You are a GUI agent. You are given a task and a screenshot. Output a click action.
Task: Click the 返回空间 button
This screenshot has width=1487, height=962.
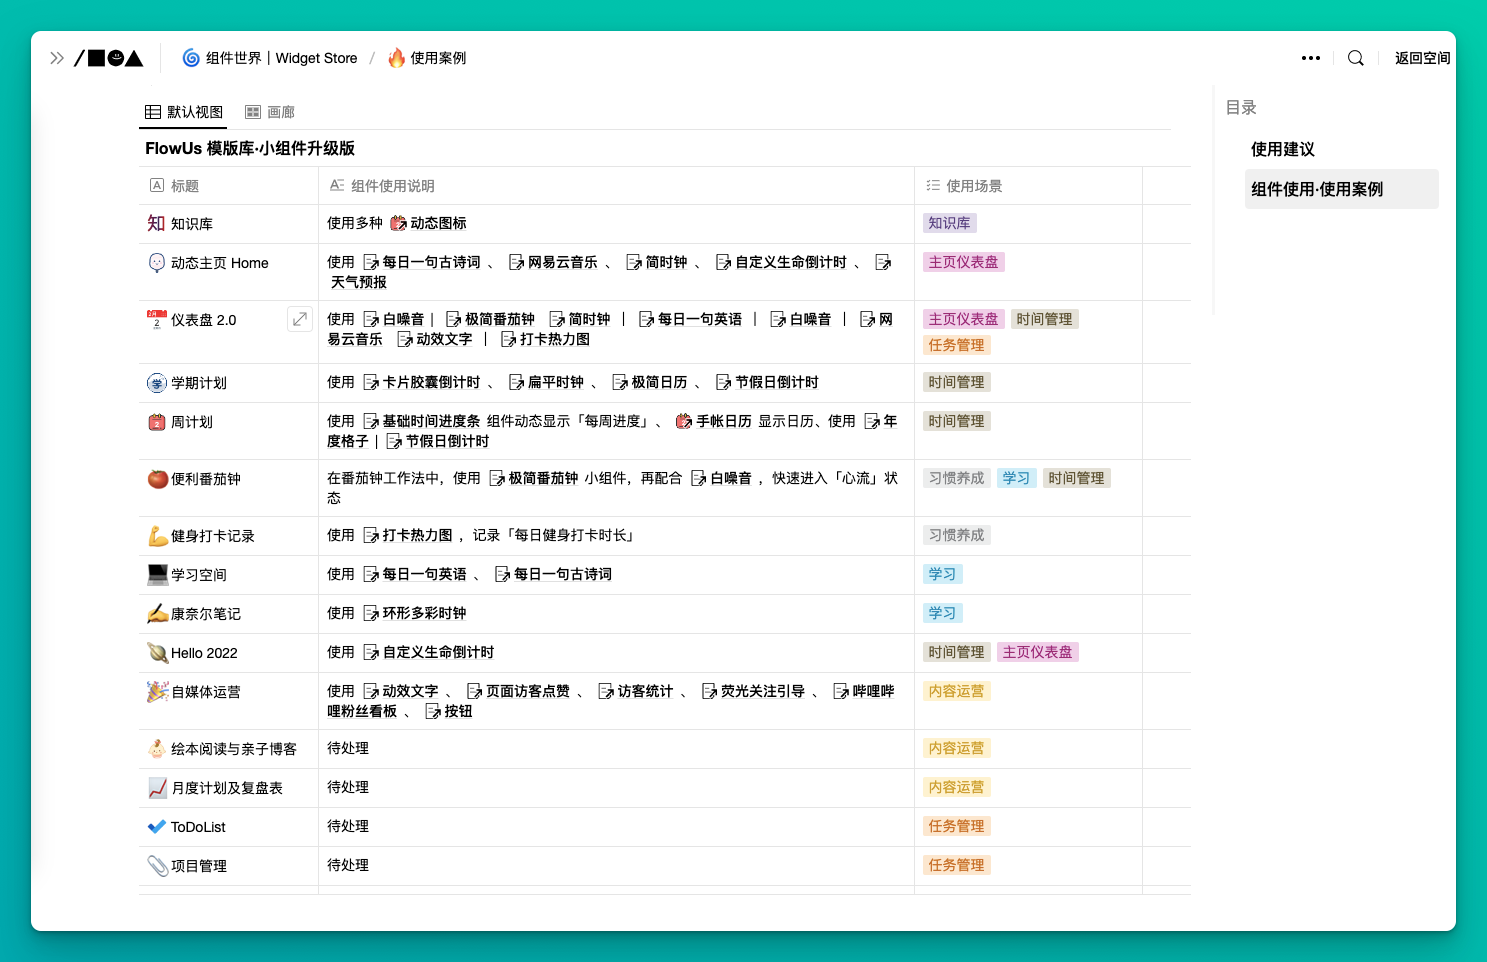click(x=1421, y=58)
